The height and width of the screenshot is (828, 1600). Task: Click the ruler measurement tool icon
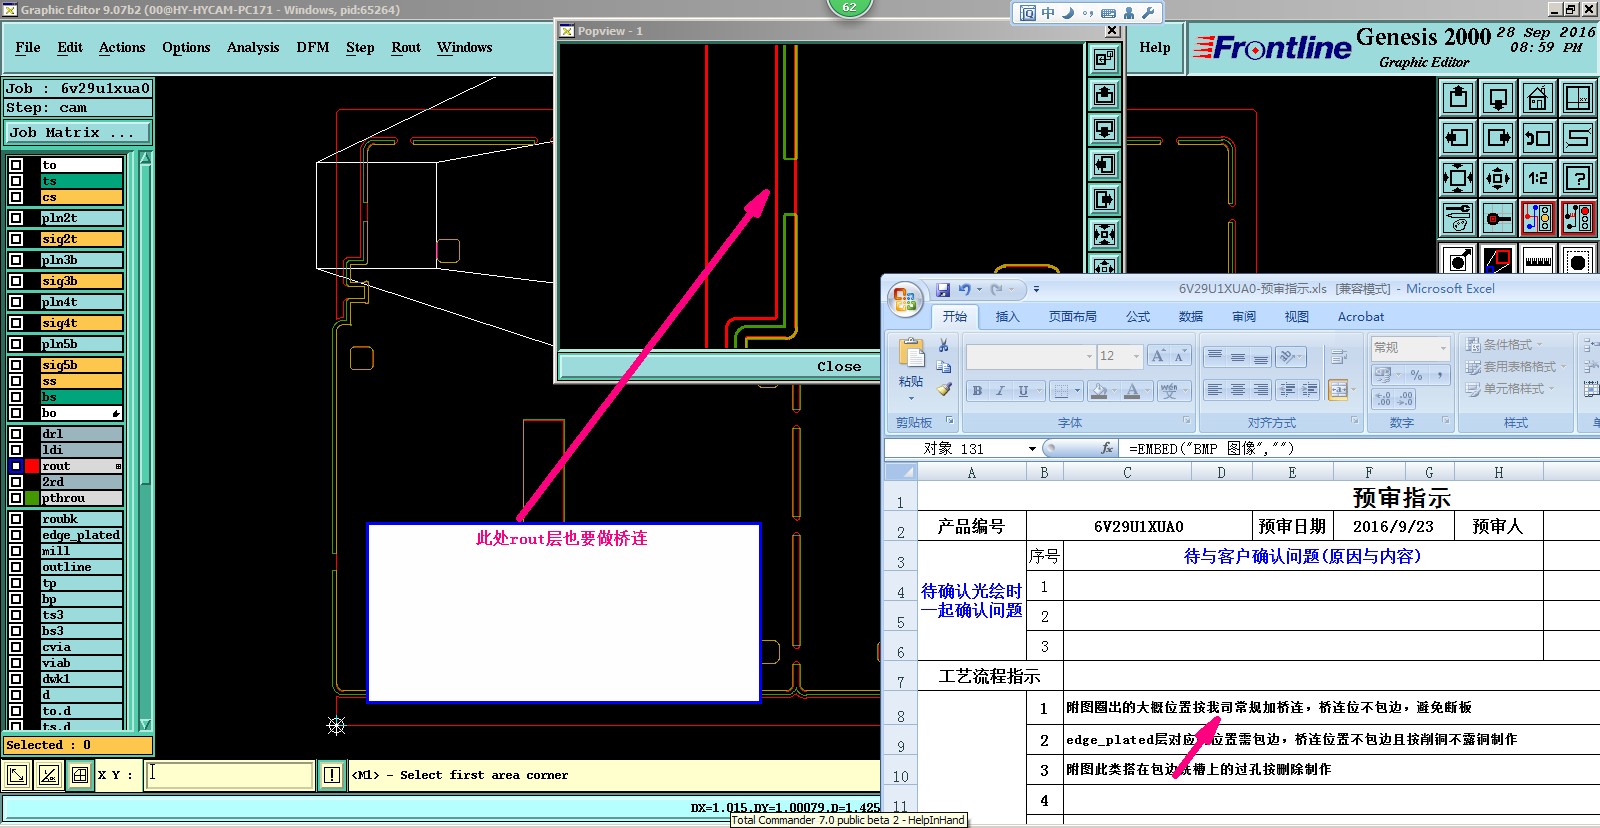point(1537,261)
